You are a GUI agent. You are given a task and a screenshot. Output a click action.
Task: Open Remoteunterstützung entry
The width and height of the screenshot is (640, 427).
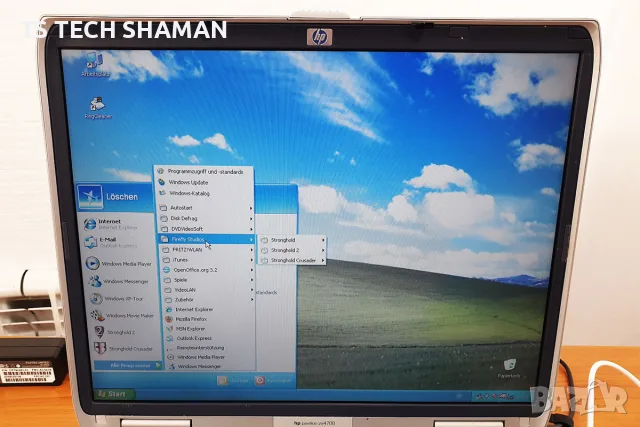coord(210,348)
